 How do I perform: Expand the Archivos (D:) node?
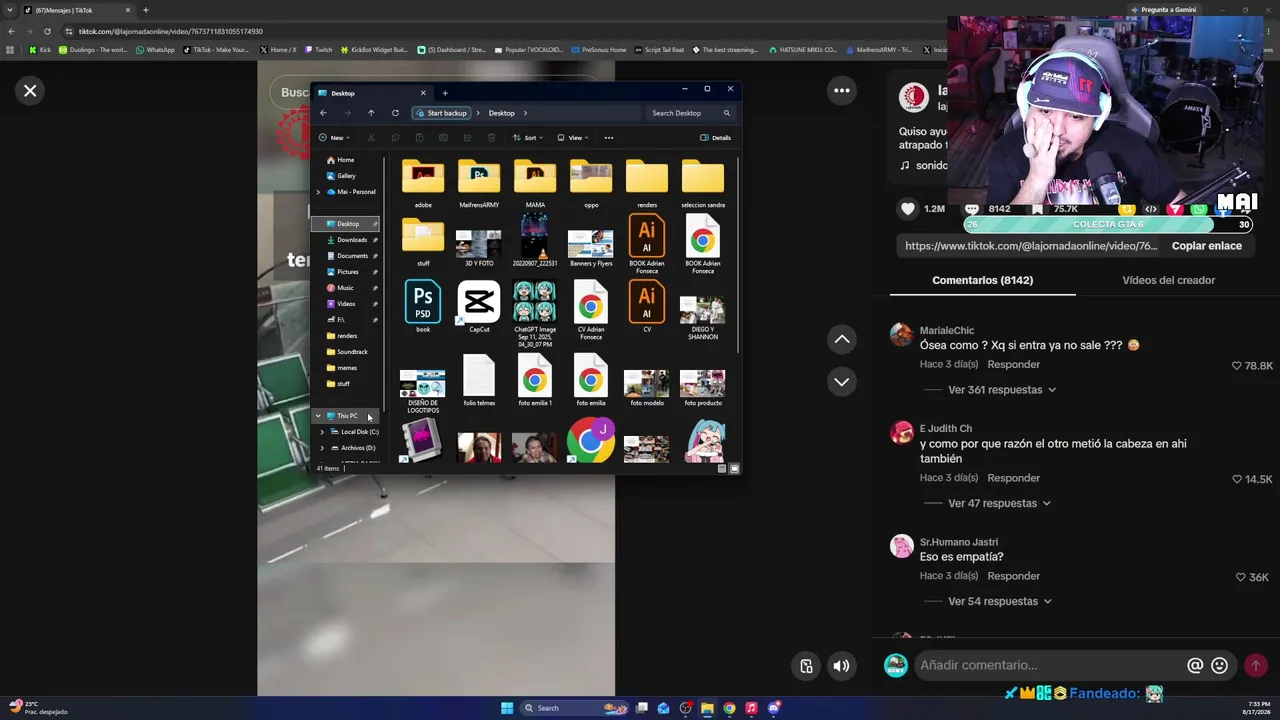tap(322, 448)
